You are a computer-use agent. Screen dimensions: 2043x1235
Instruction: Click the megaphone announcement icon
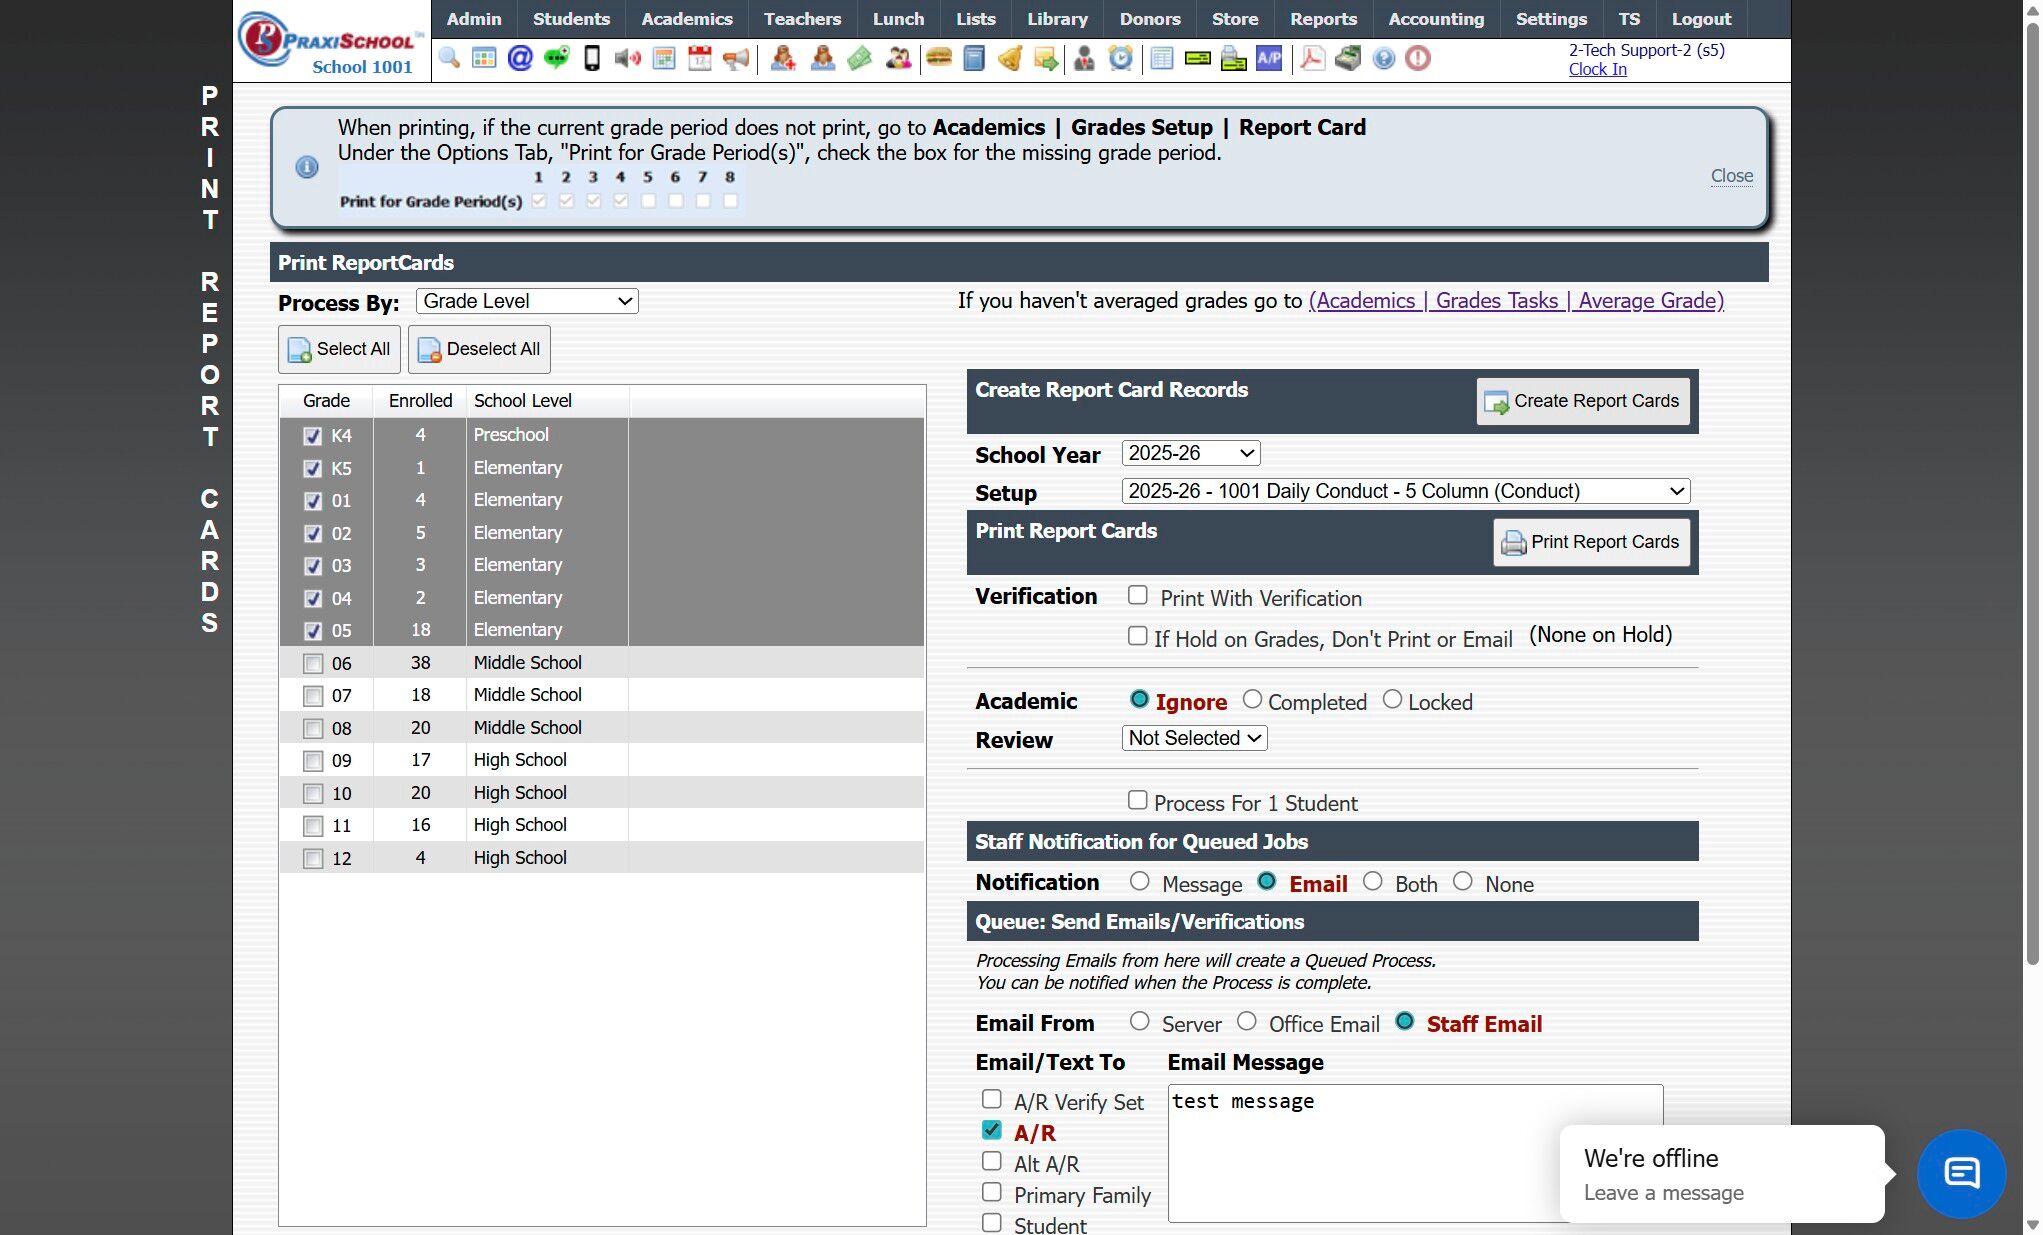(736, 58)
